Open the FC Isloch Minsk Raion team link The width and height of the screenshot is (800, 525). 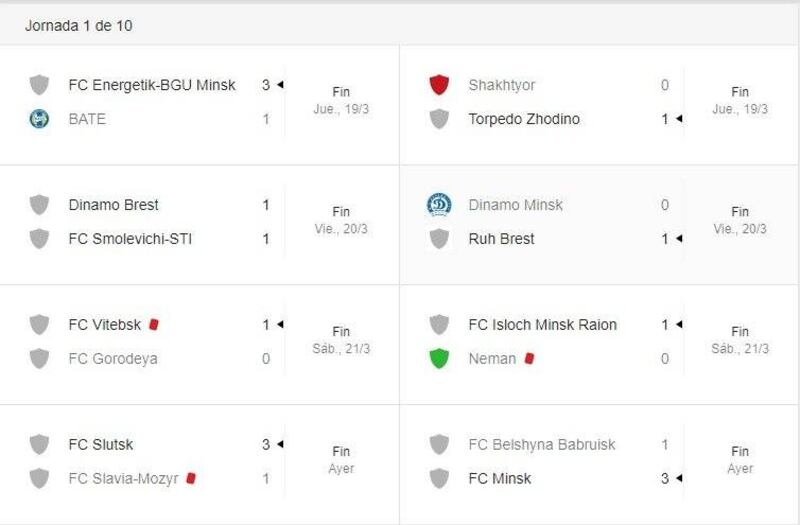pos(543,324)
